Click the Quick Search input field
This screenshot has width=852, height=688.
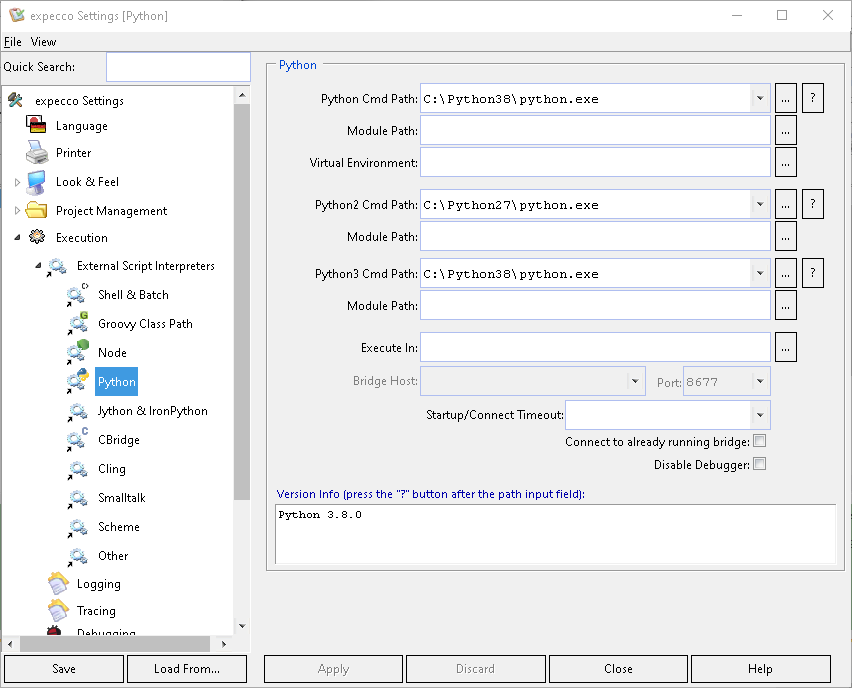[x=178, y=67]
